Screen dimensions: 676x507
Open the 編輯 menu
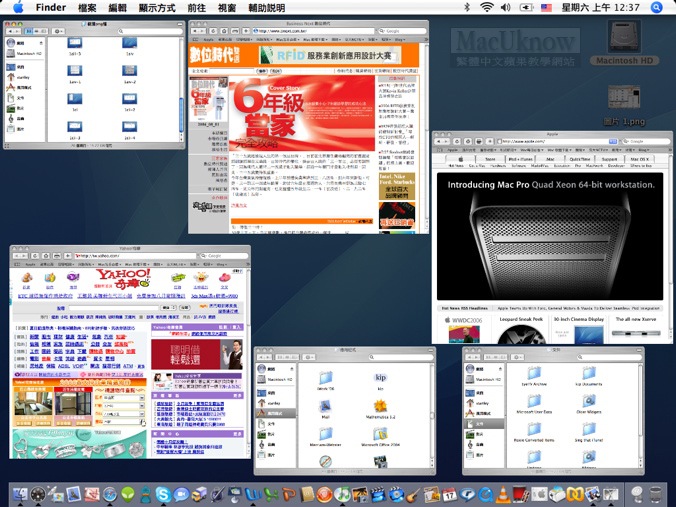[x=118, y=7]
